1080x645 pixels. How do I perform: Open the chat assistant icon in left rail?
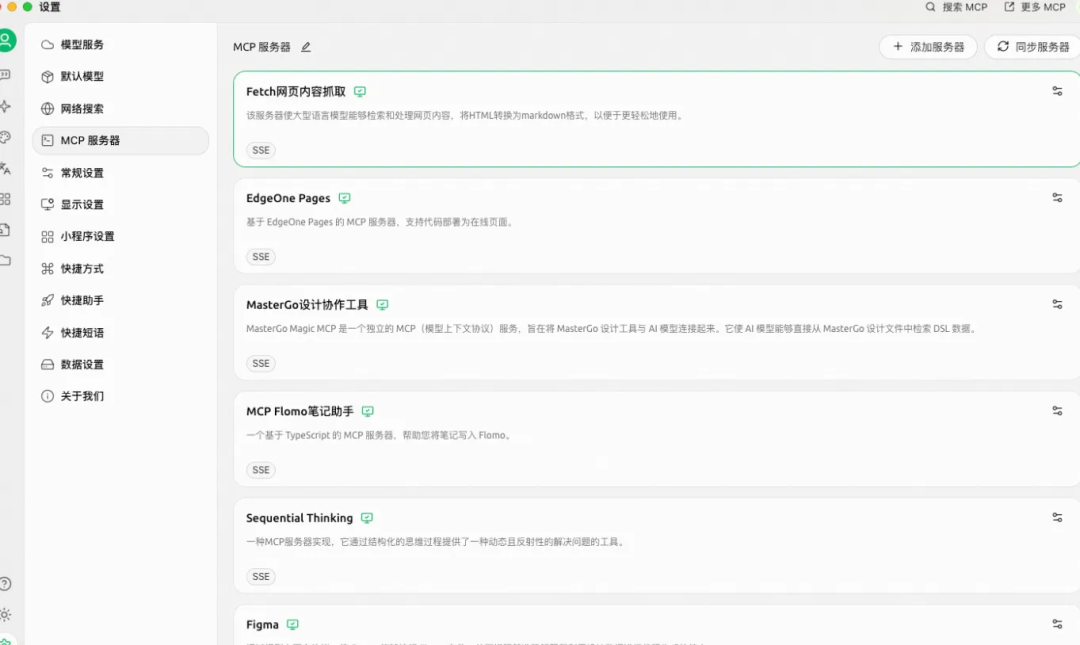(5, 74)
